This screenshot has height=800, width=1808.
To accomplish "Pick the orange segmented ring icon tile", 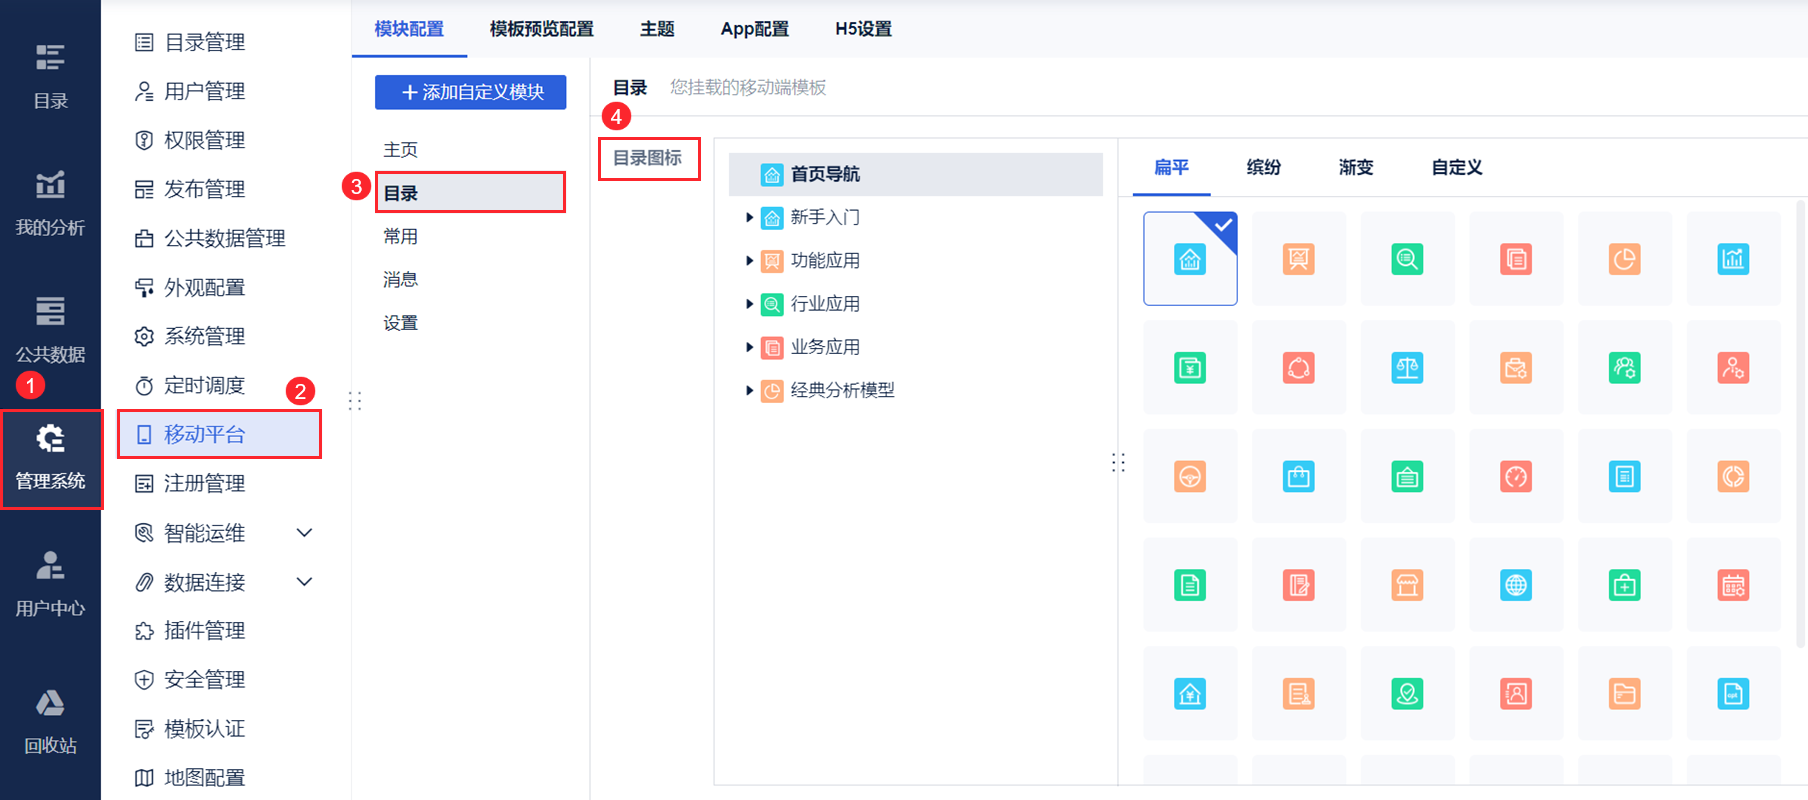I will click(1733, 476).
